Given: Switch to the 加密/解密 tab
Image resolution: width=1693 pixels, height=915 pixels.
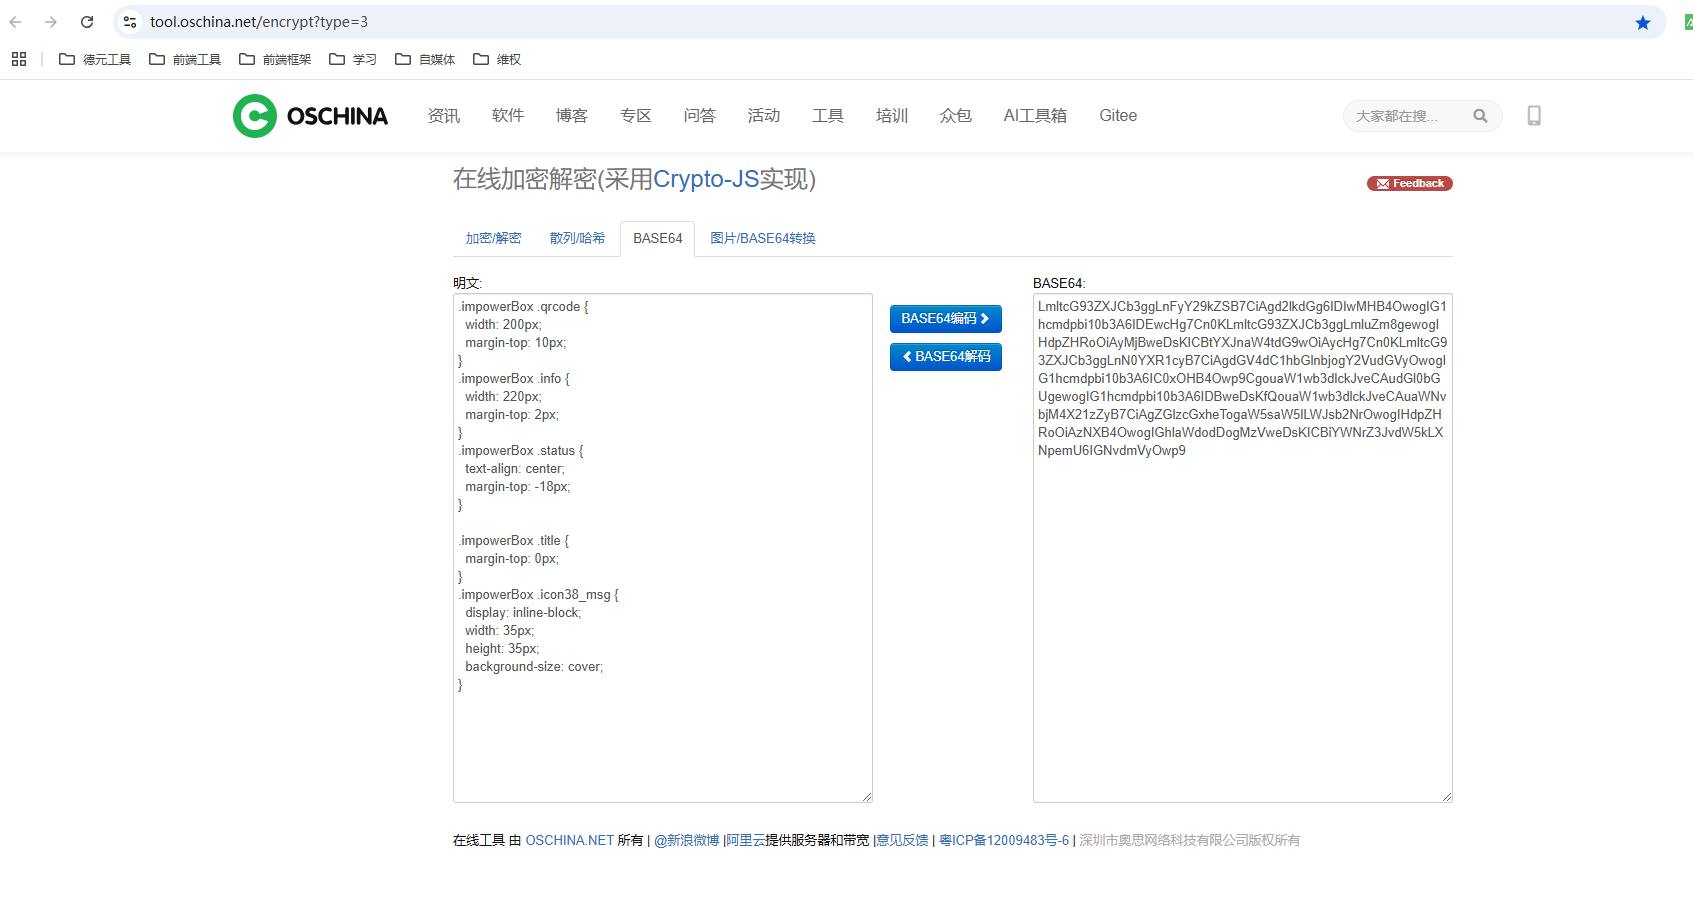Looking at the screenshot, I should click(493, 238).
